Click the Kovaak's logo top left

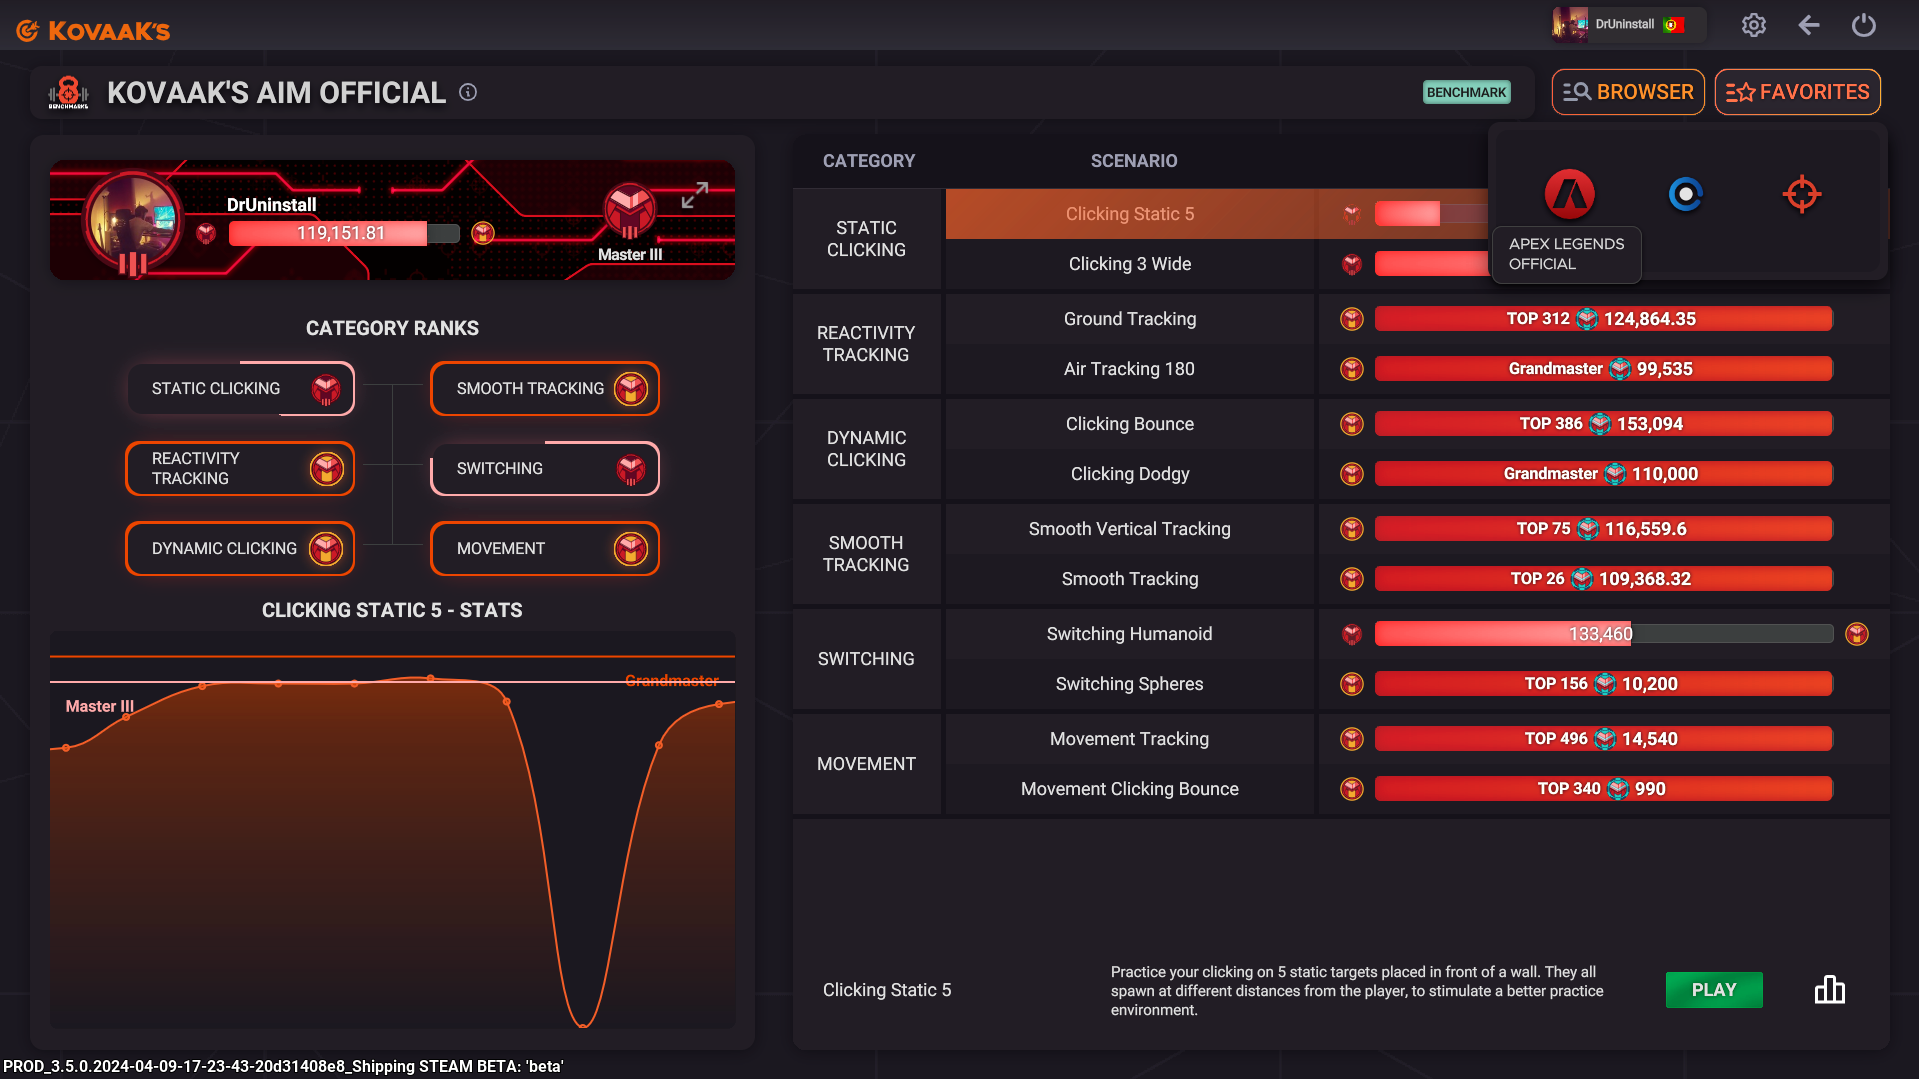click(93, 30)
